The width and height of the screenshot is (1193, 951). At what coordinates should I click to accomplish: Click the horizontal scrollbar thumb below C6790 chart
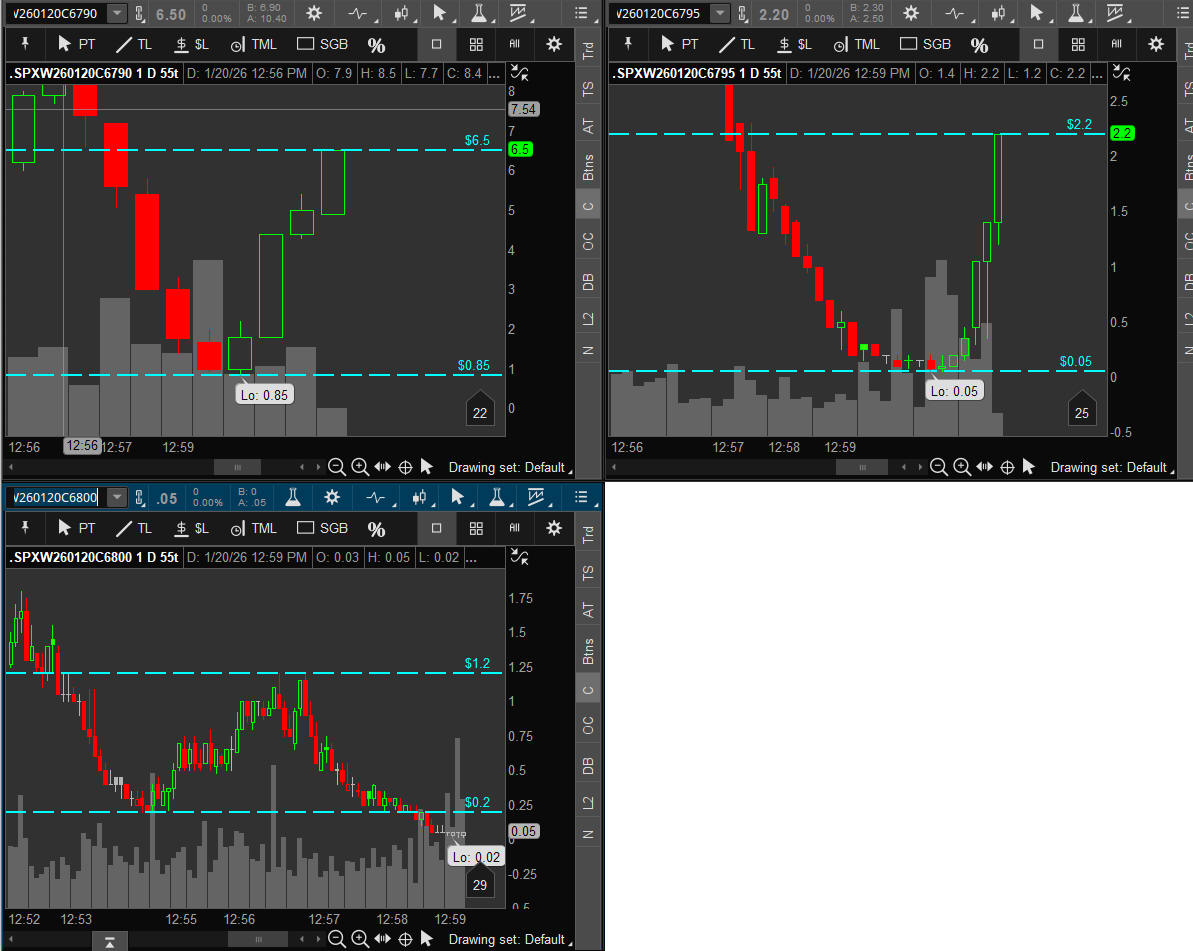pos(237,467)
